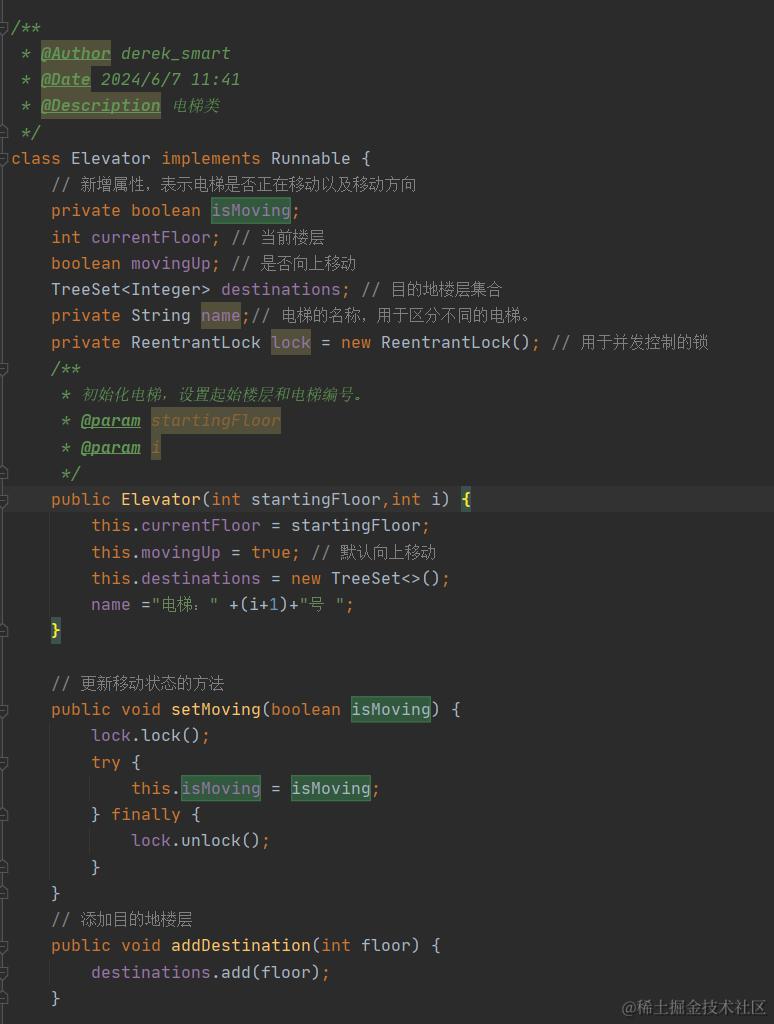Click the date value 2024/6/7 11:41
Viewport: 774px width, 1024px height.
coord(170,80)
